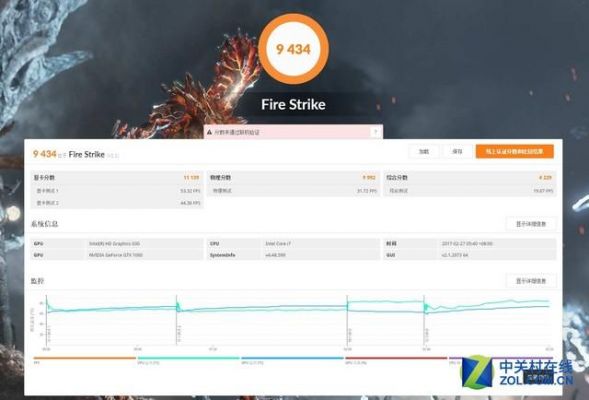Click the GPU row showing Intel(R) HD Graphics 630

pos(117,244)
